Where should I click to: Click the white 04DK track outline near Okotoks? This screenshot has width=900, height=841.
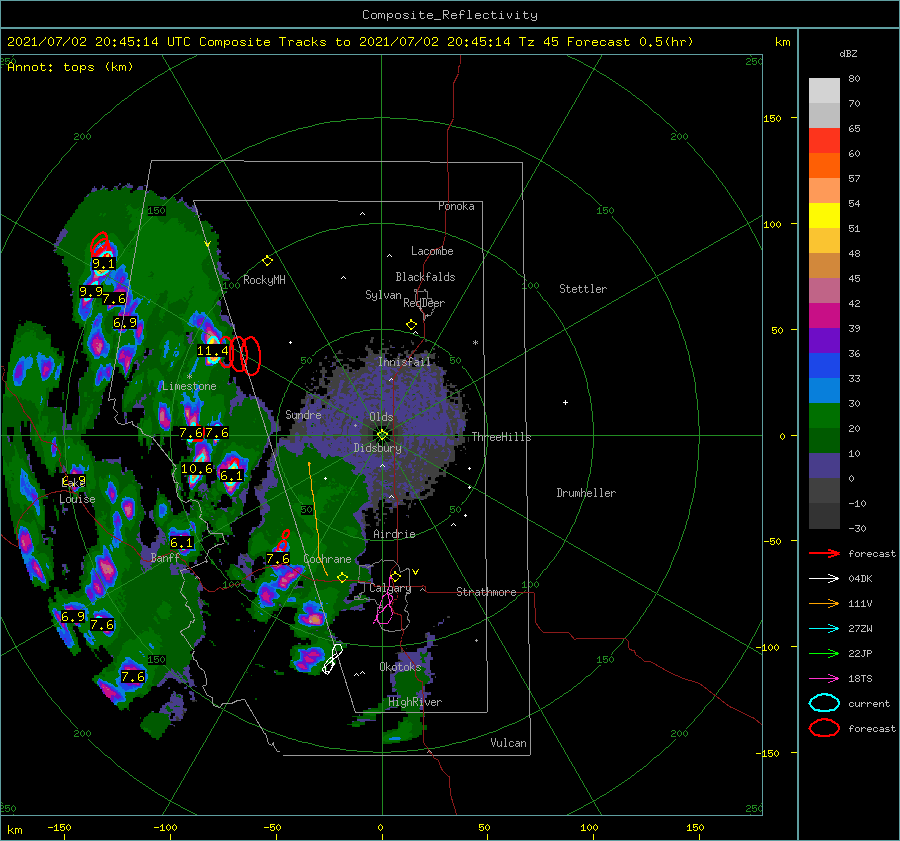click(x=332, y=659)
